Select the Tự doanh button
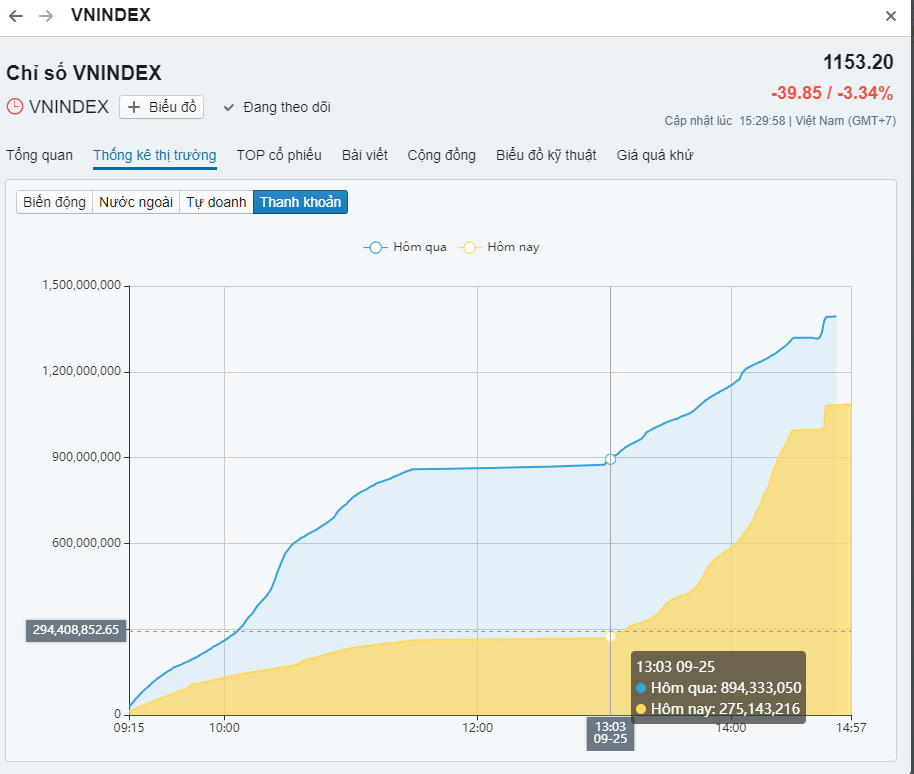Screen dimensions: 914x774 pyautogui.click(x=216, y=202)
